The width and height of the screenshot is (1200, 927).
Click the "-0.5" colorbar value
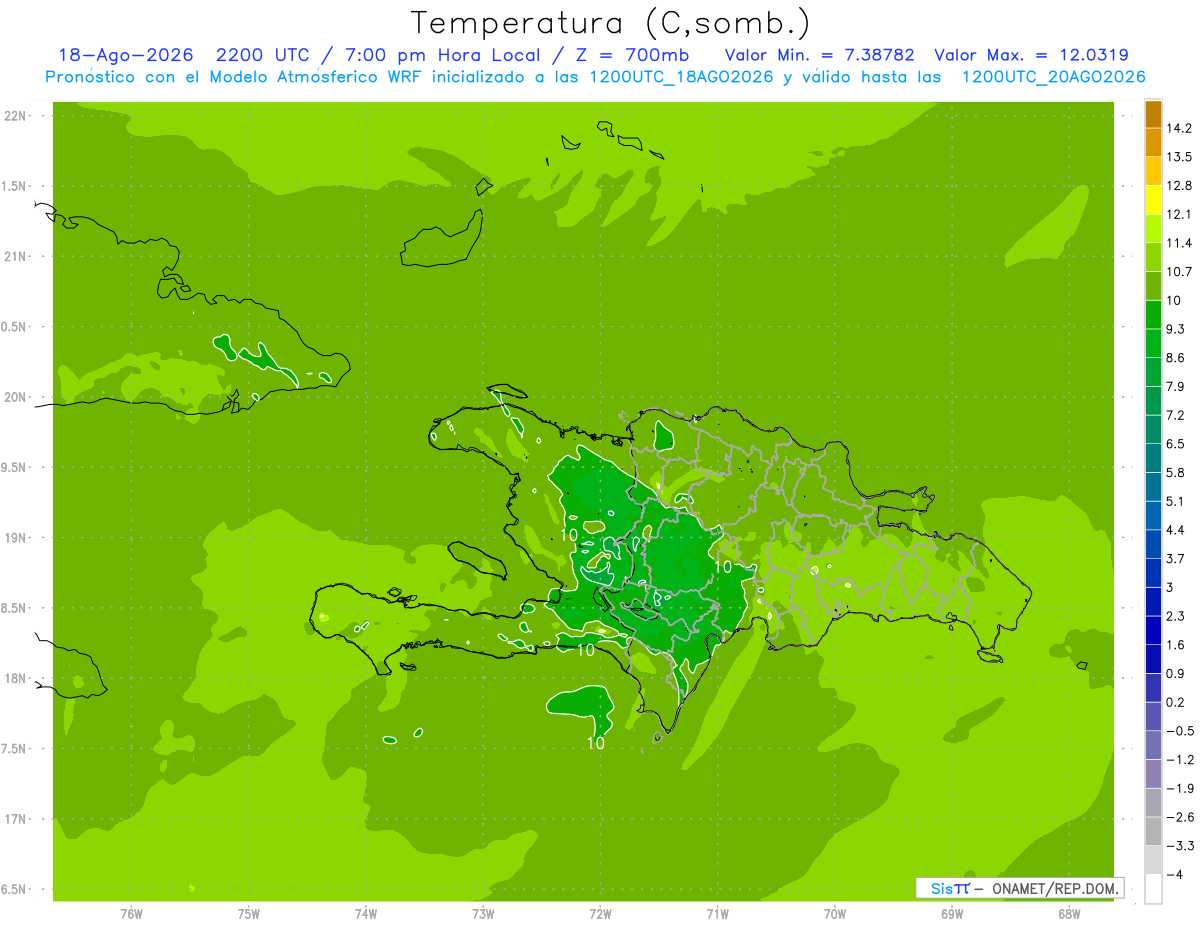[x=1180, y=731]
